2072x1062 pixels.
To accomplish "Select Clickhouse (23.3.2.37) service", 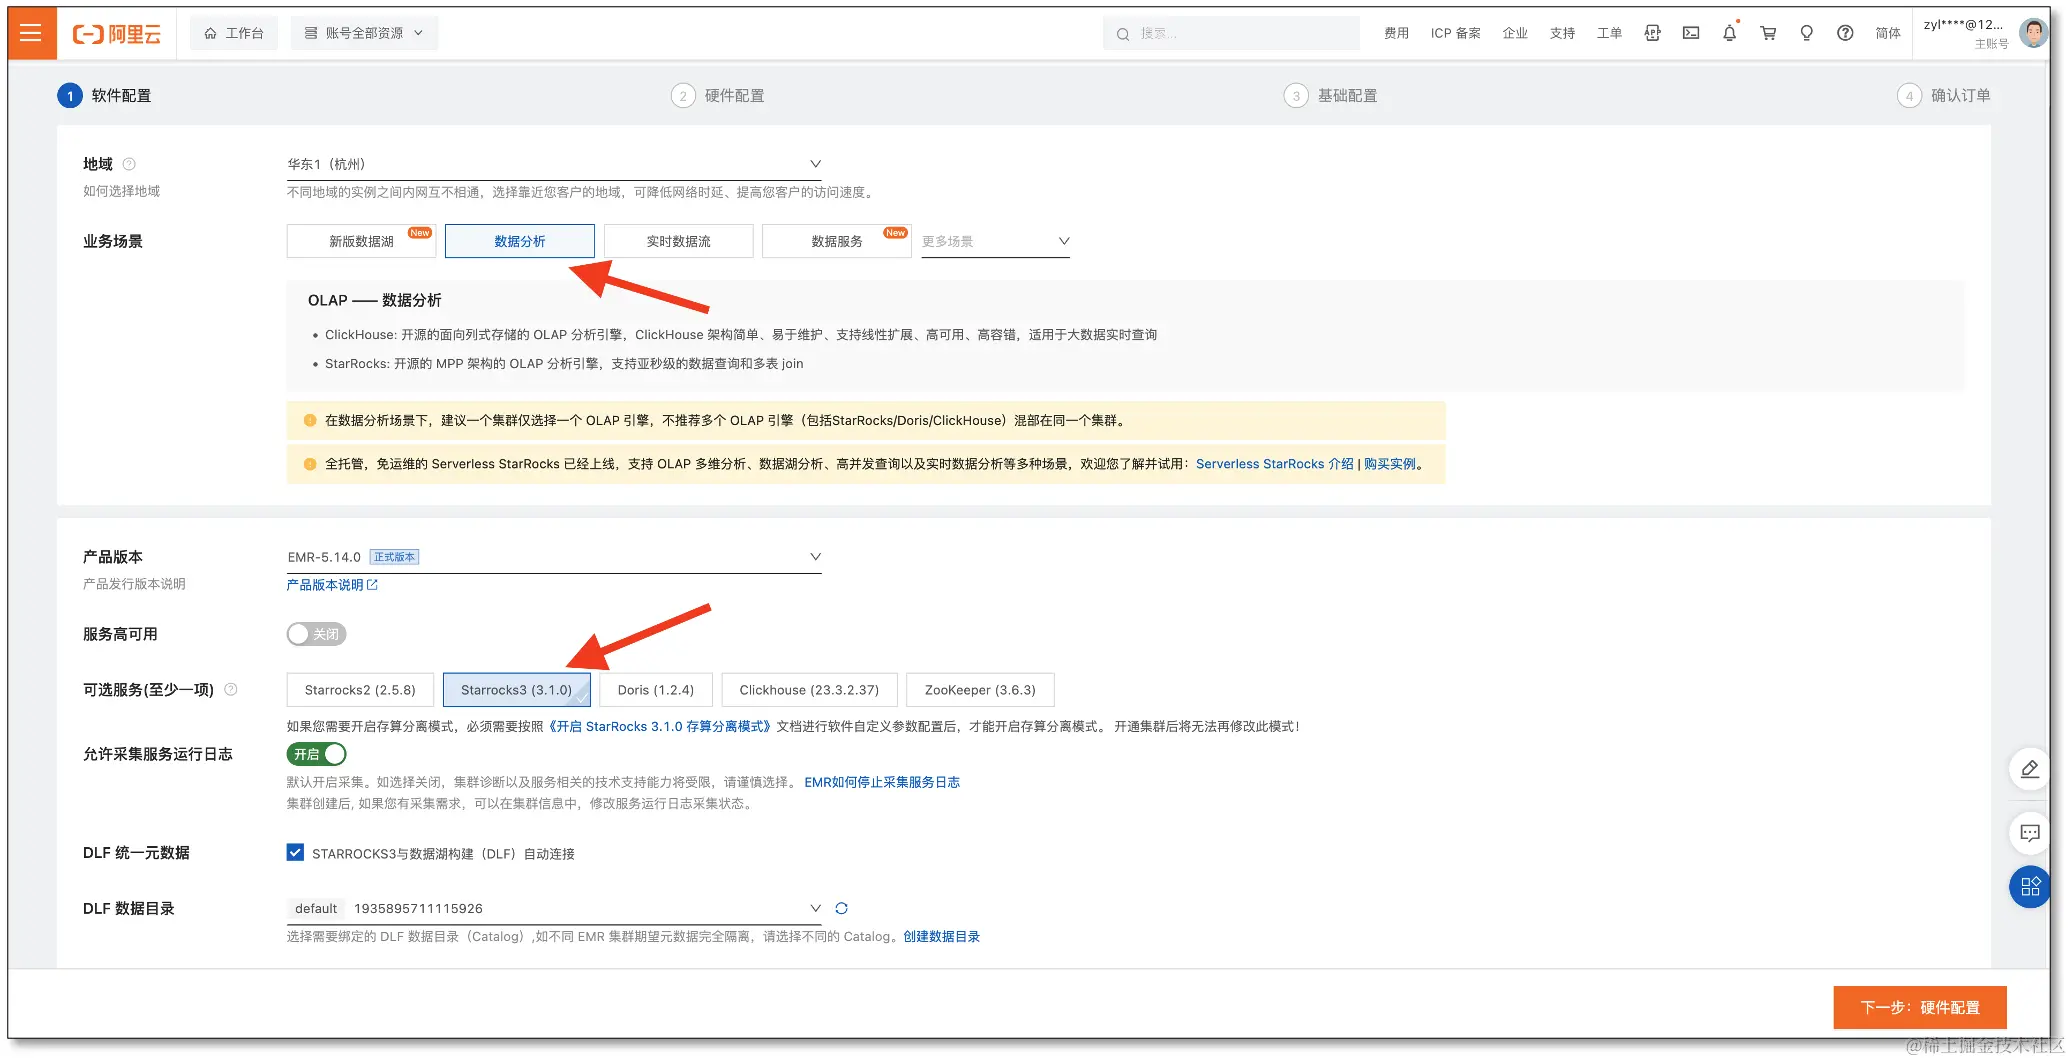I will 809,690.
